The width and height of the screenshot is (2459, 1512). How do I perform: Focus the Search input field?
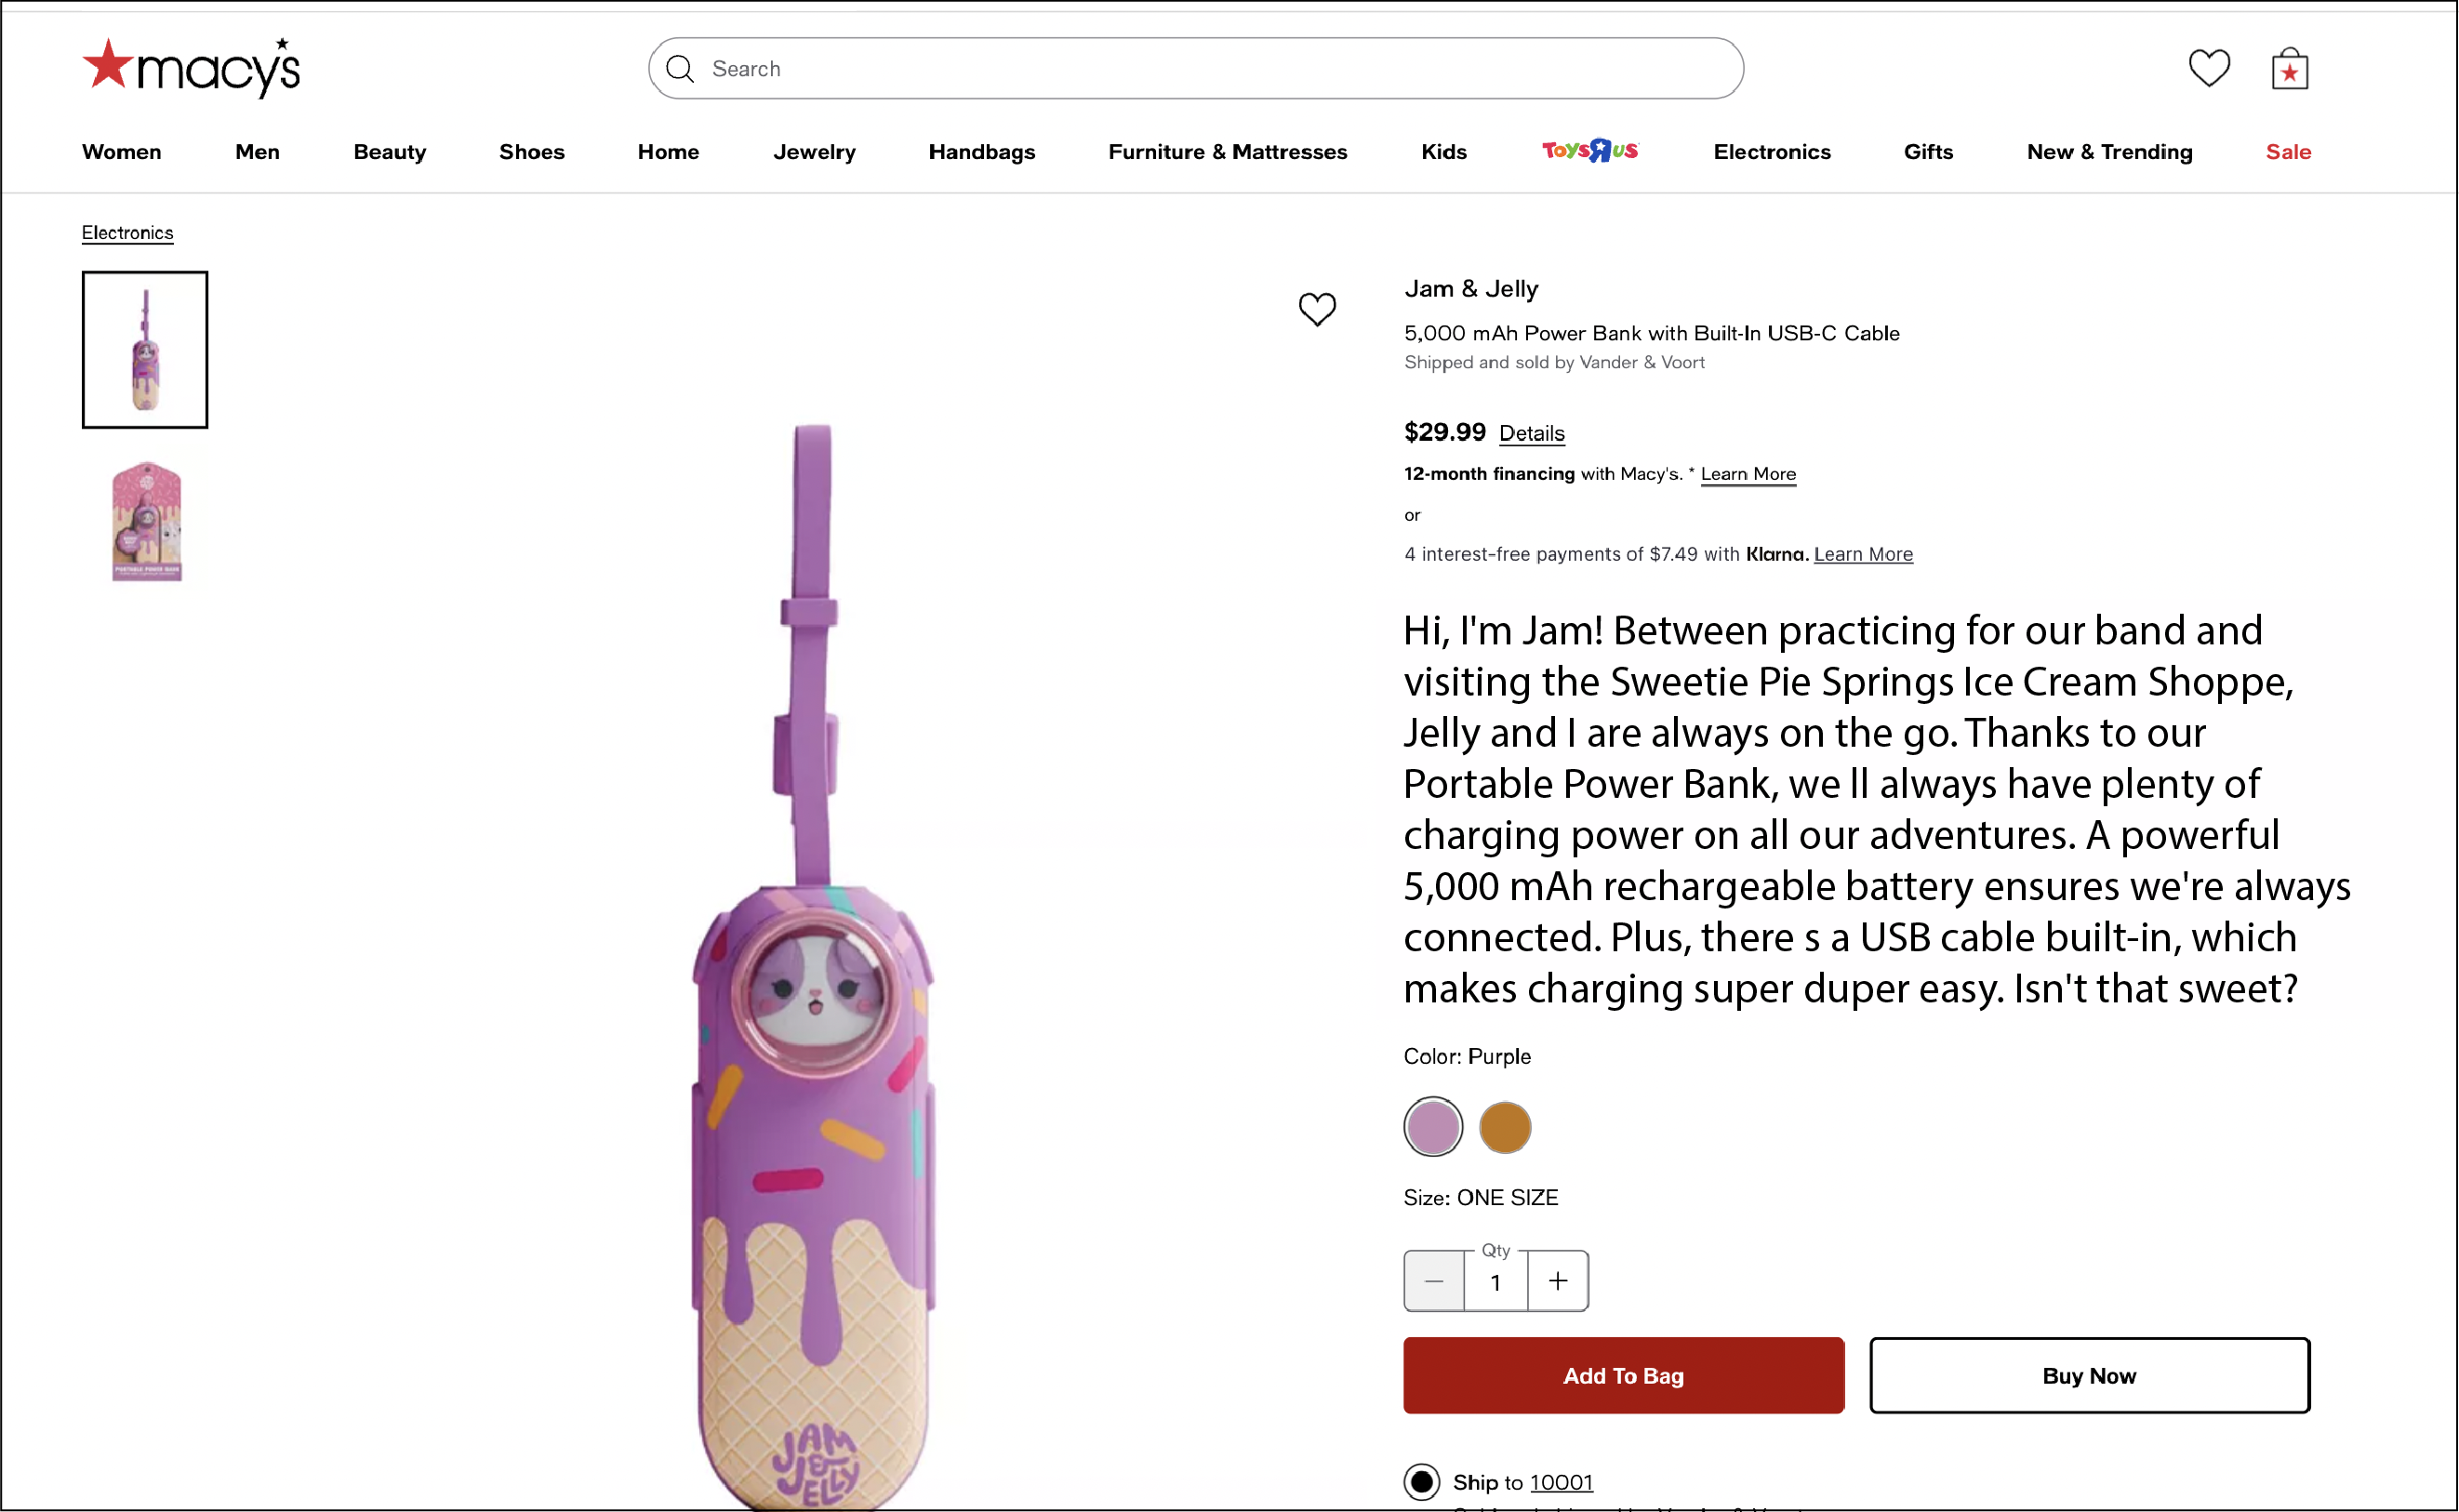tap(1200, 69)
